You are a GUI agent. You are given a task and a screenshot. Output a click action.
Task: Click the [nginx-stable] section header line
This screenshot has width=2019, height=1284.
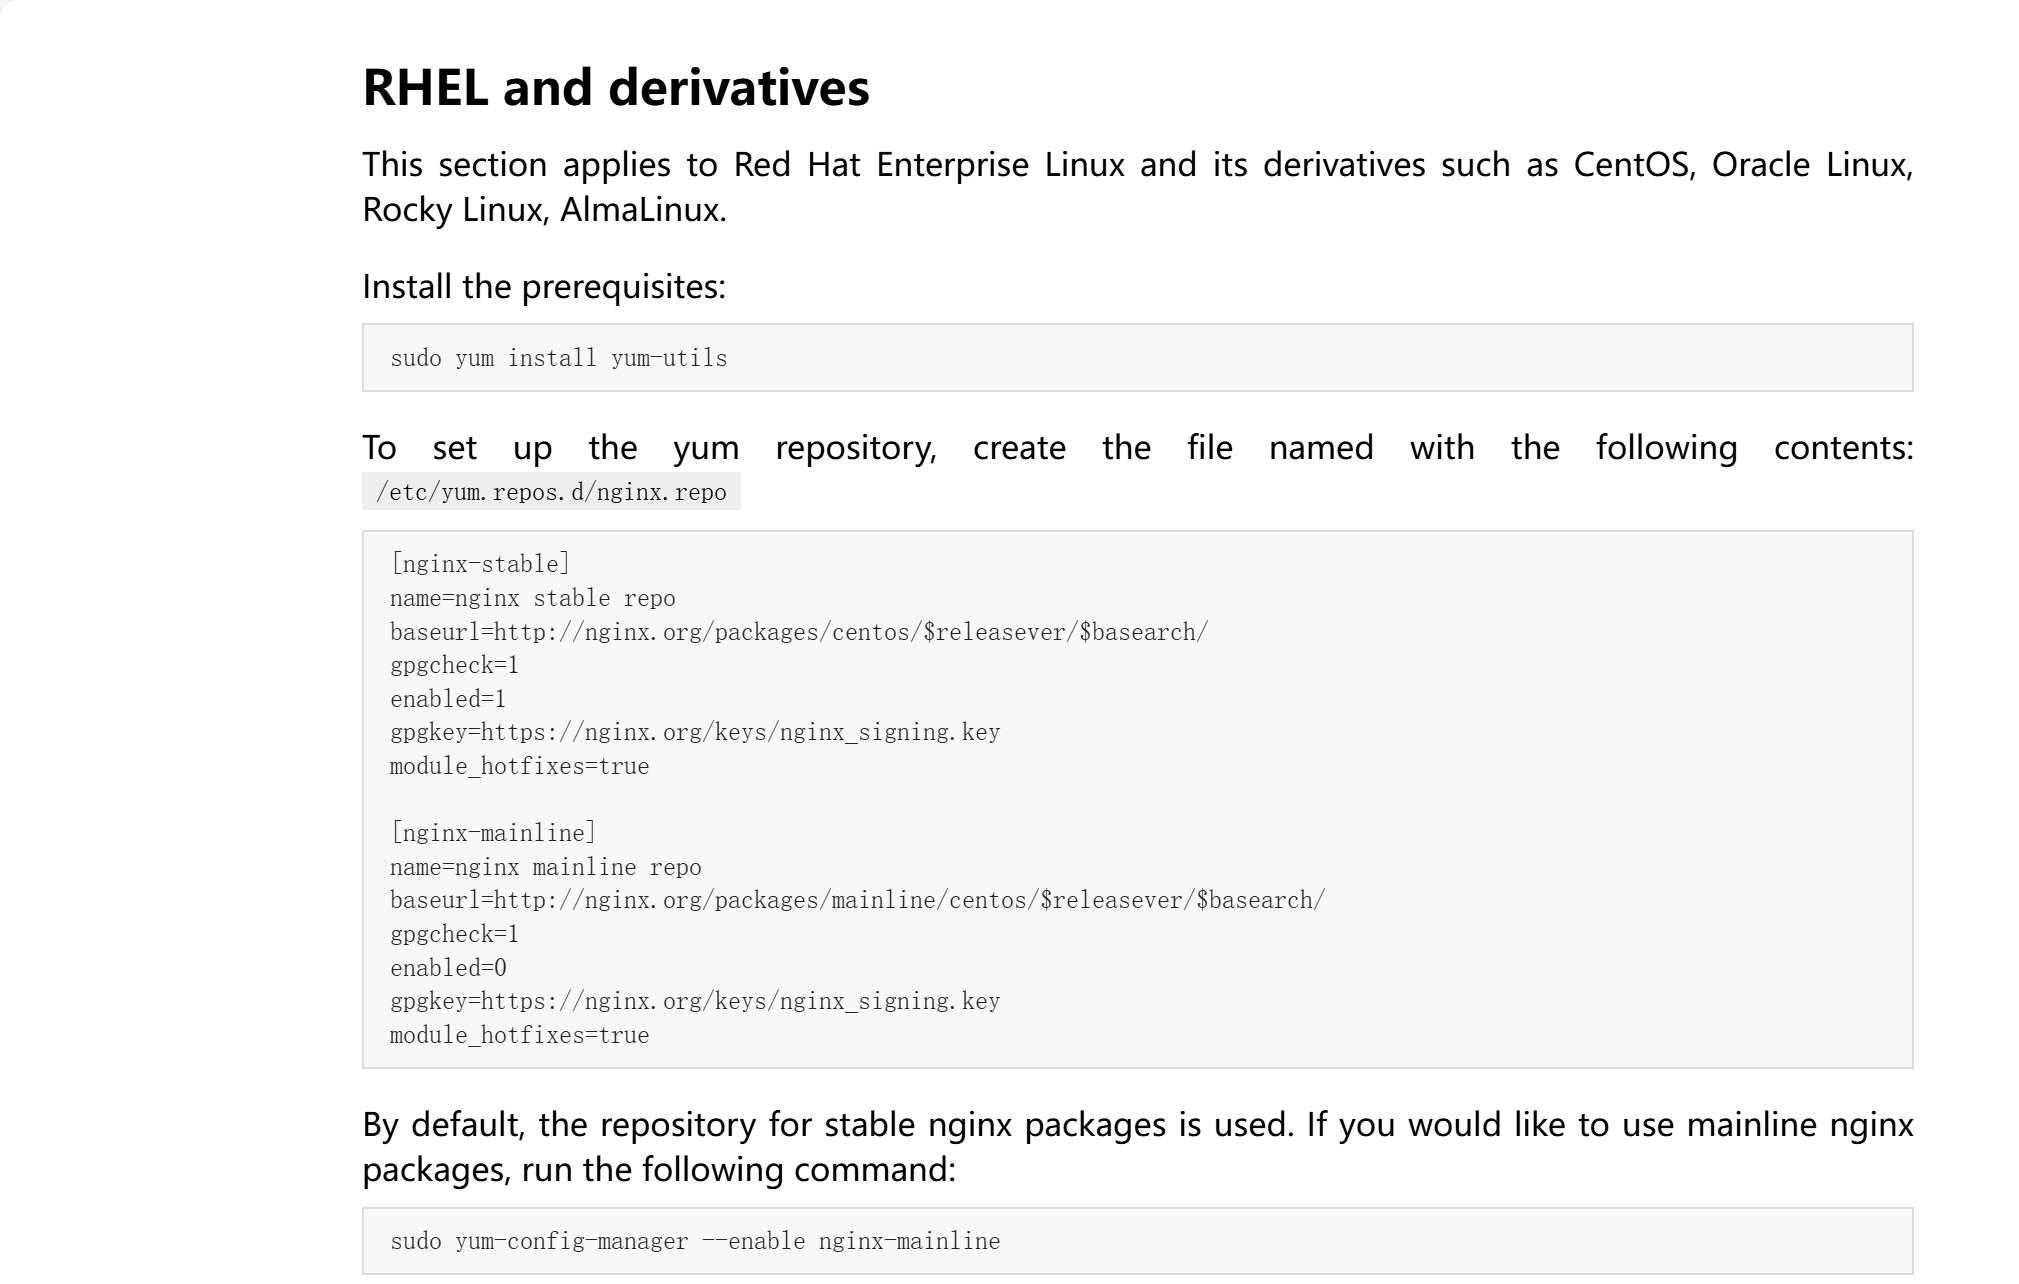coord(480,564)
